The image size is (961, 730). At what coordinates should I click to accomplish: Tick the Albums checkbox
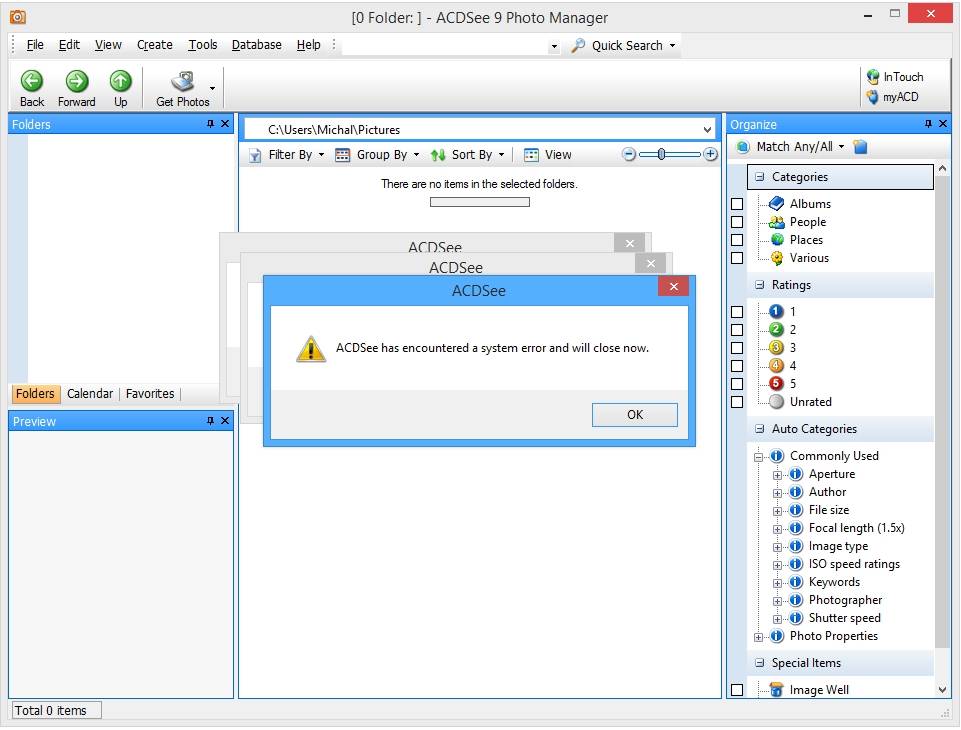pyautogui.click(x=737, y=204)
